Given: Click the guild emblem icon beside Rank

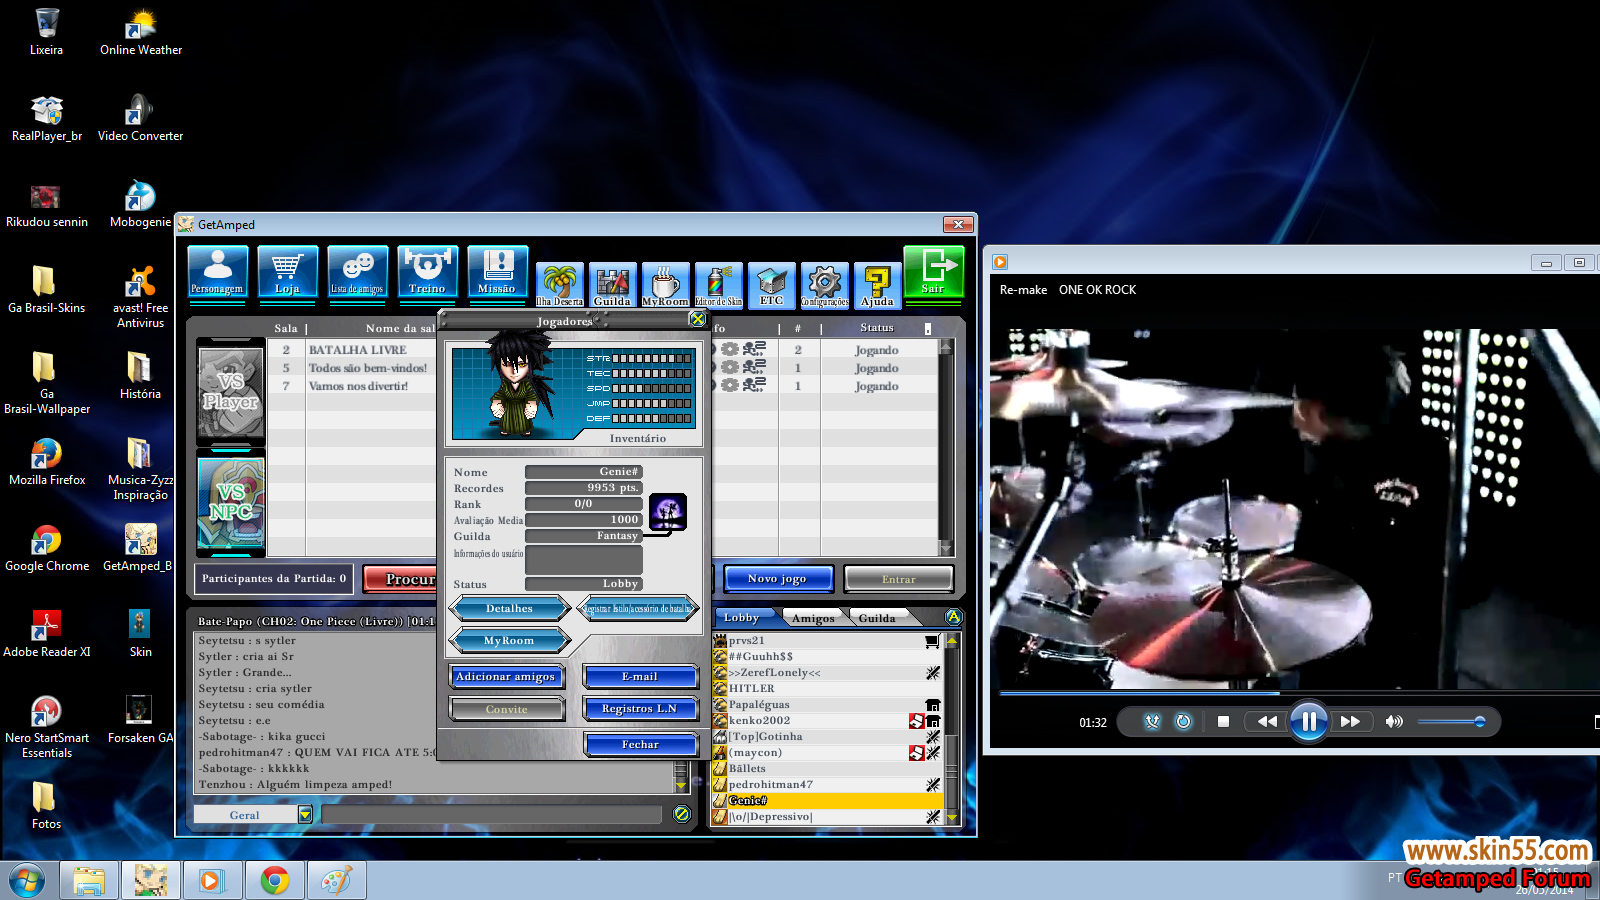Looking at the screenshot, I should click(667, 512).
